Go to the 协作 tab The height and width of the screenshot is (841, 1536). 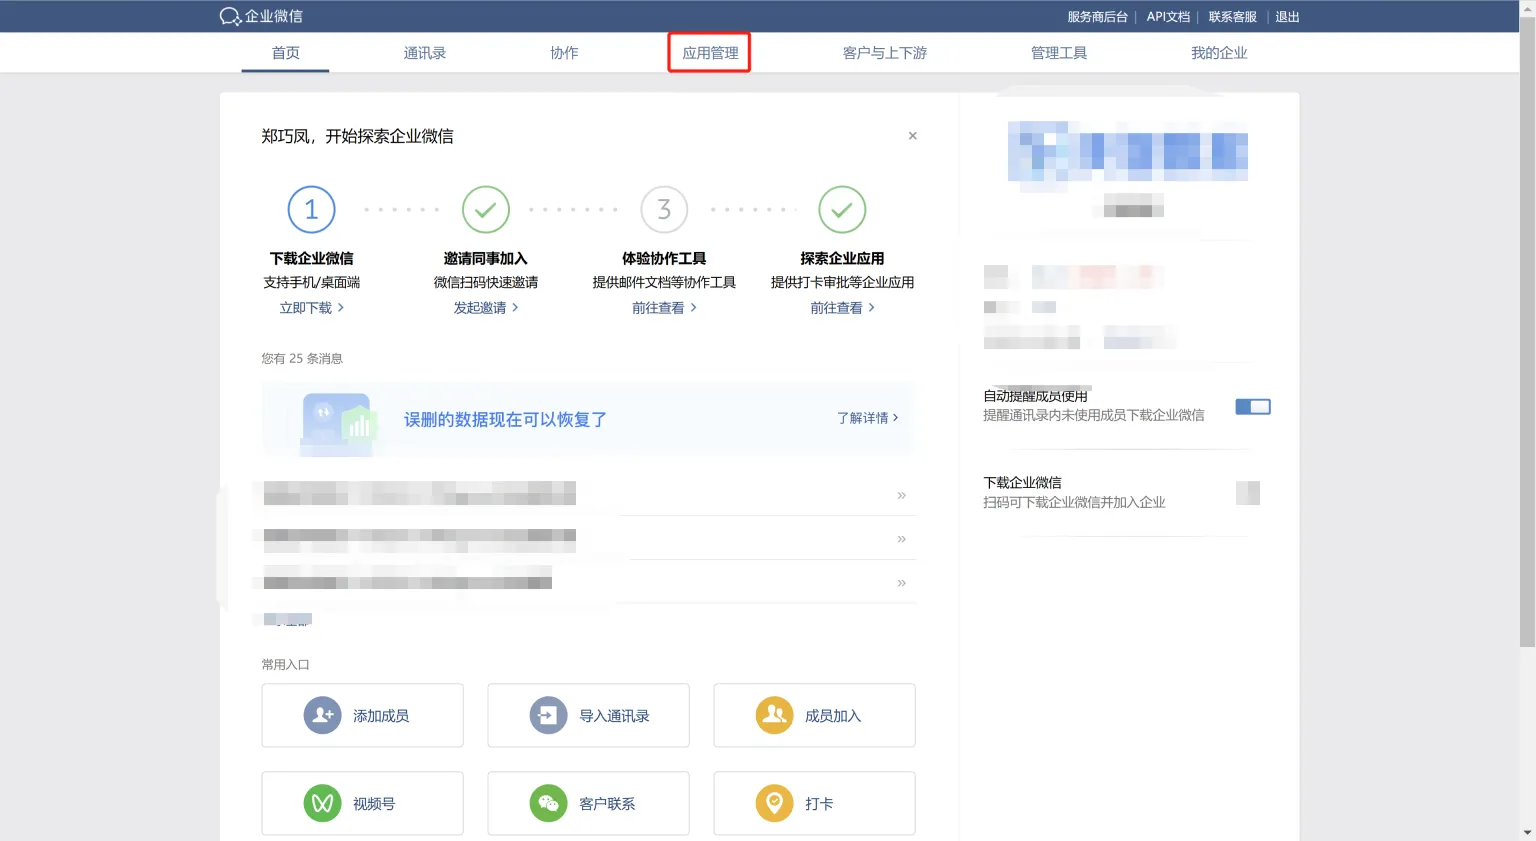pos(564,53)
